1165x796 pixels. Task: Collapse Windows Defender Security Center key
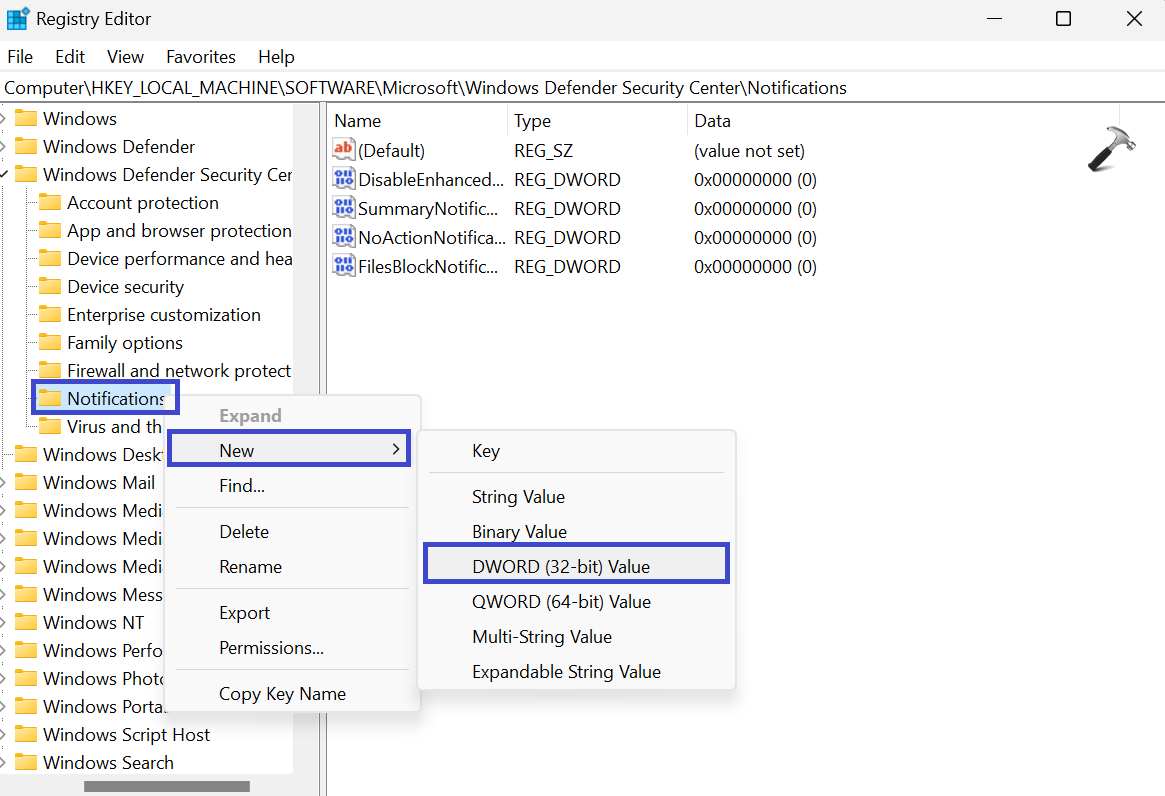click(5, 175)
